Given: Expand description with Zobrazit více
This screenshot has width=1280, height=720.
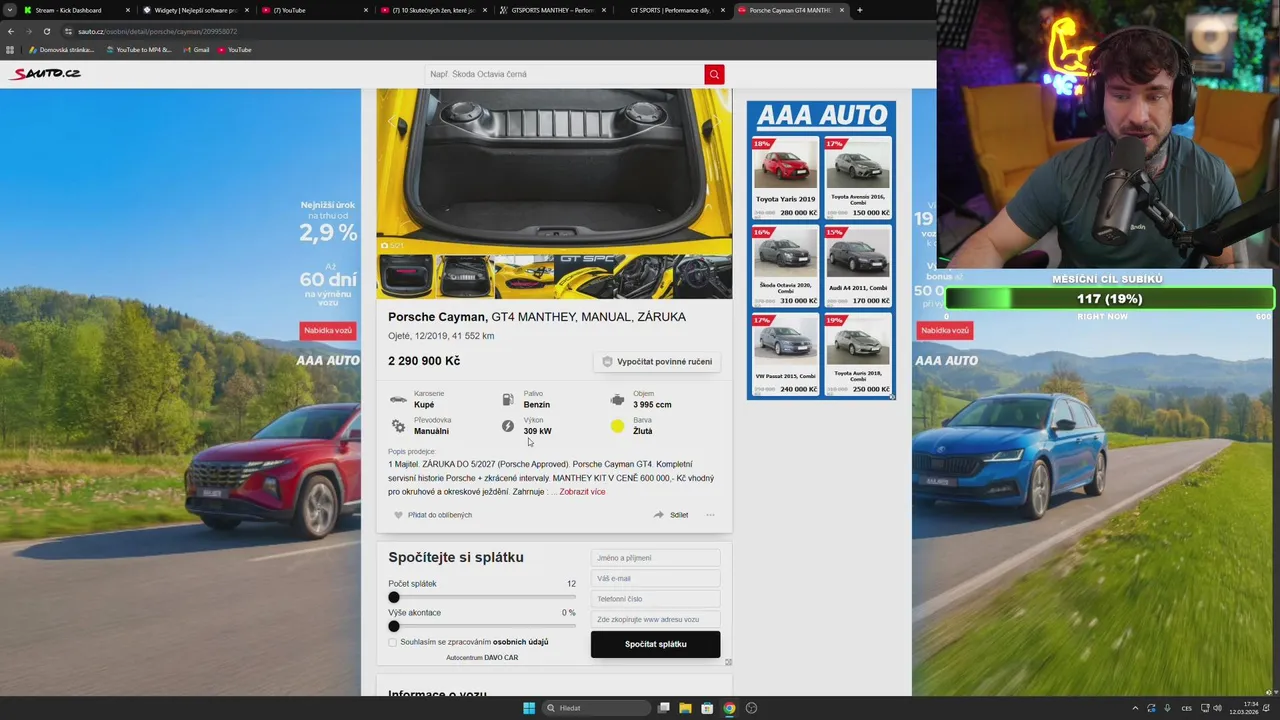Looking at the screenshot, I should click(x=582, y=492).
